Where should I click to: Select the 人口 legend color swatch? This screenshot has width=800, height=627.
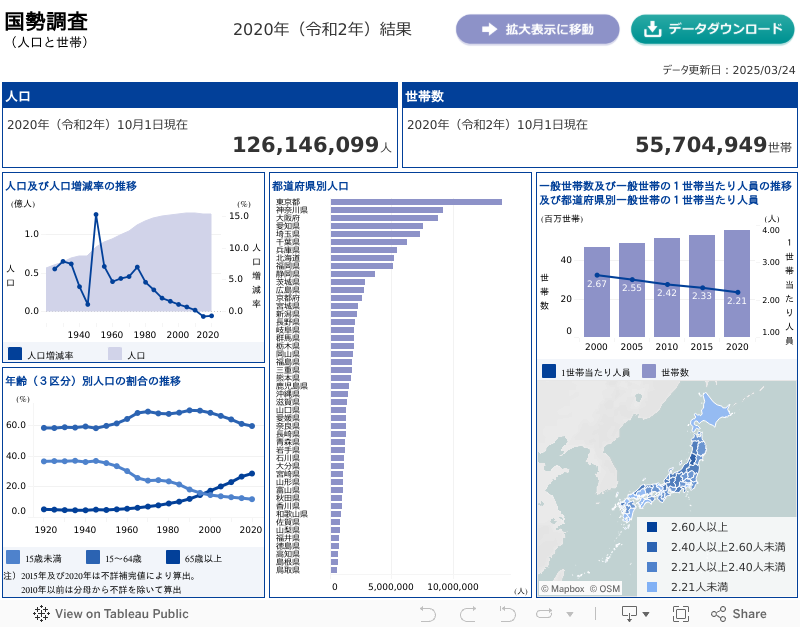pyautogui.click(x=115, y=354)
